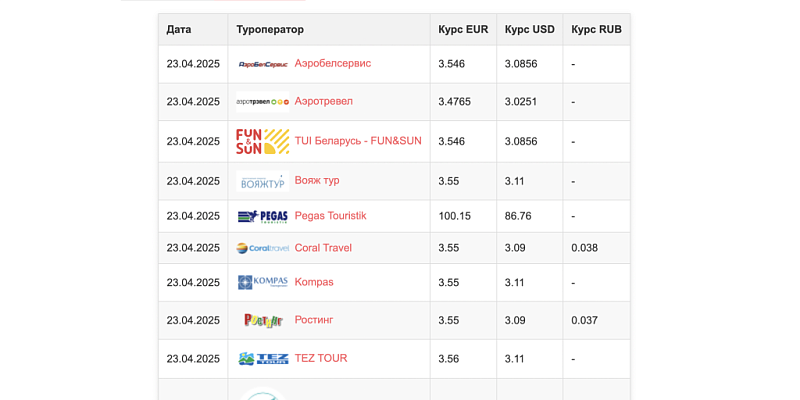Open the Pegas Touristik link

coord(331,216)
